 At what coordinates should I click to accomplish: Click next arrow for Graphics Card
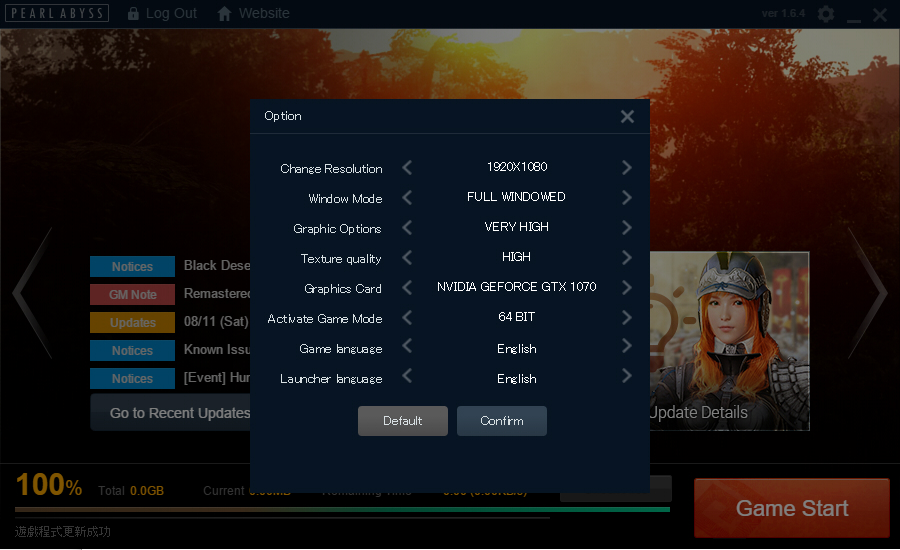[x=626, y=287]
